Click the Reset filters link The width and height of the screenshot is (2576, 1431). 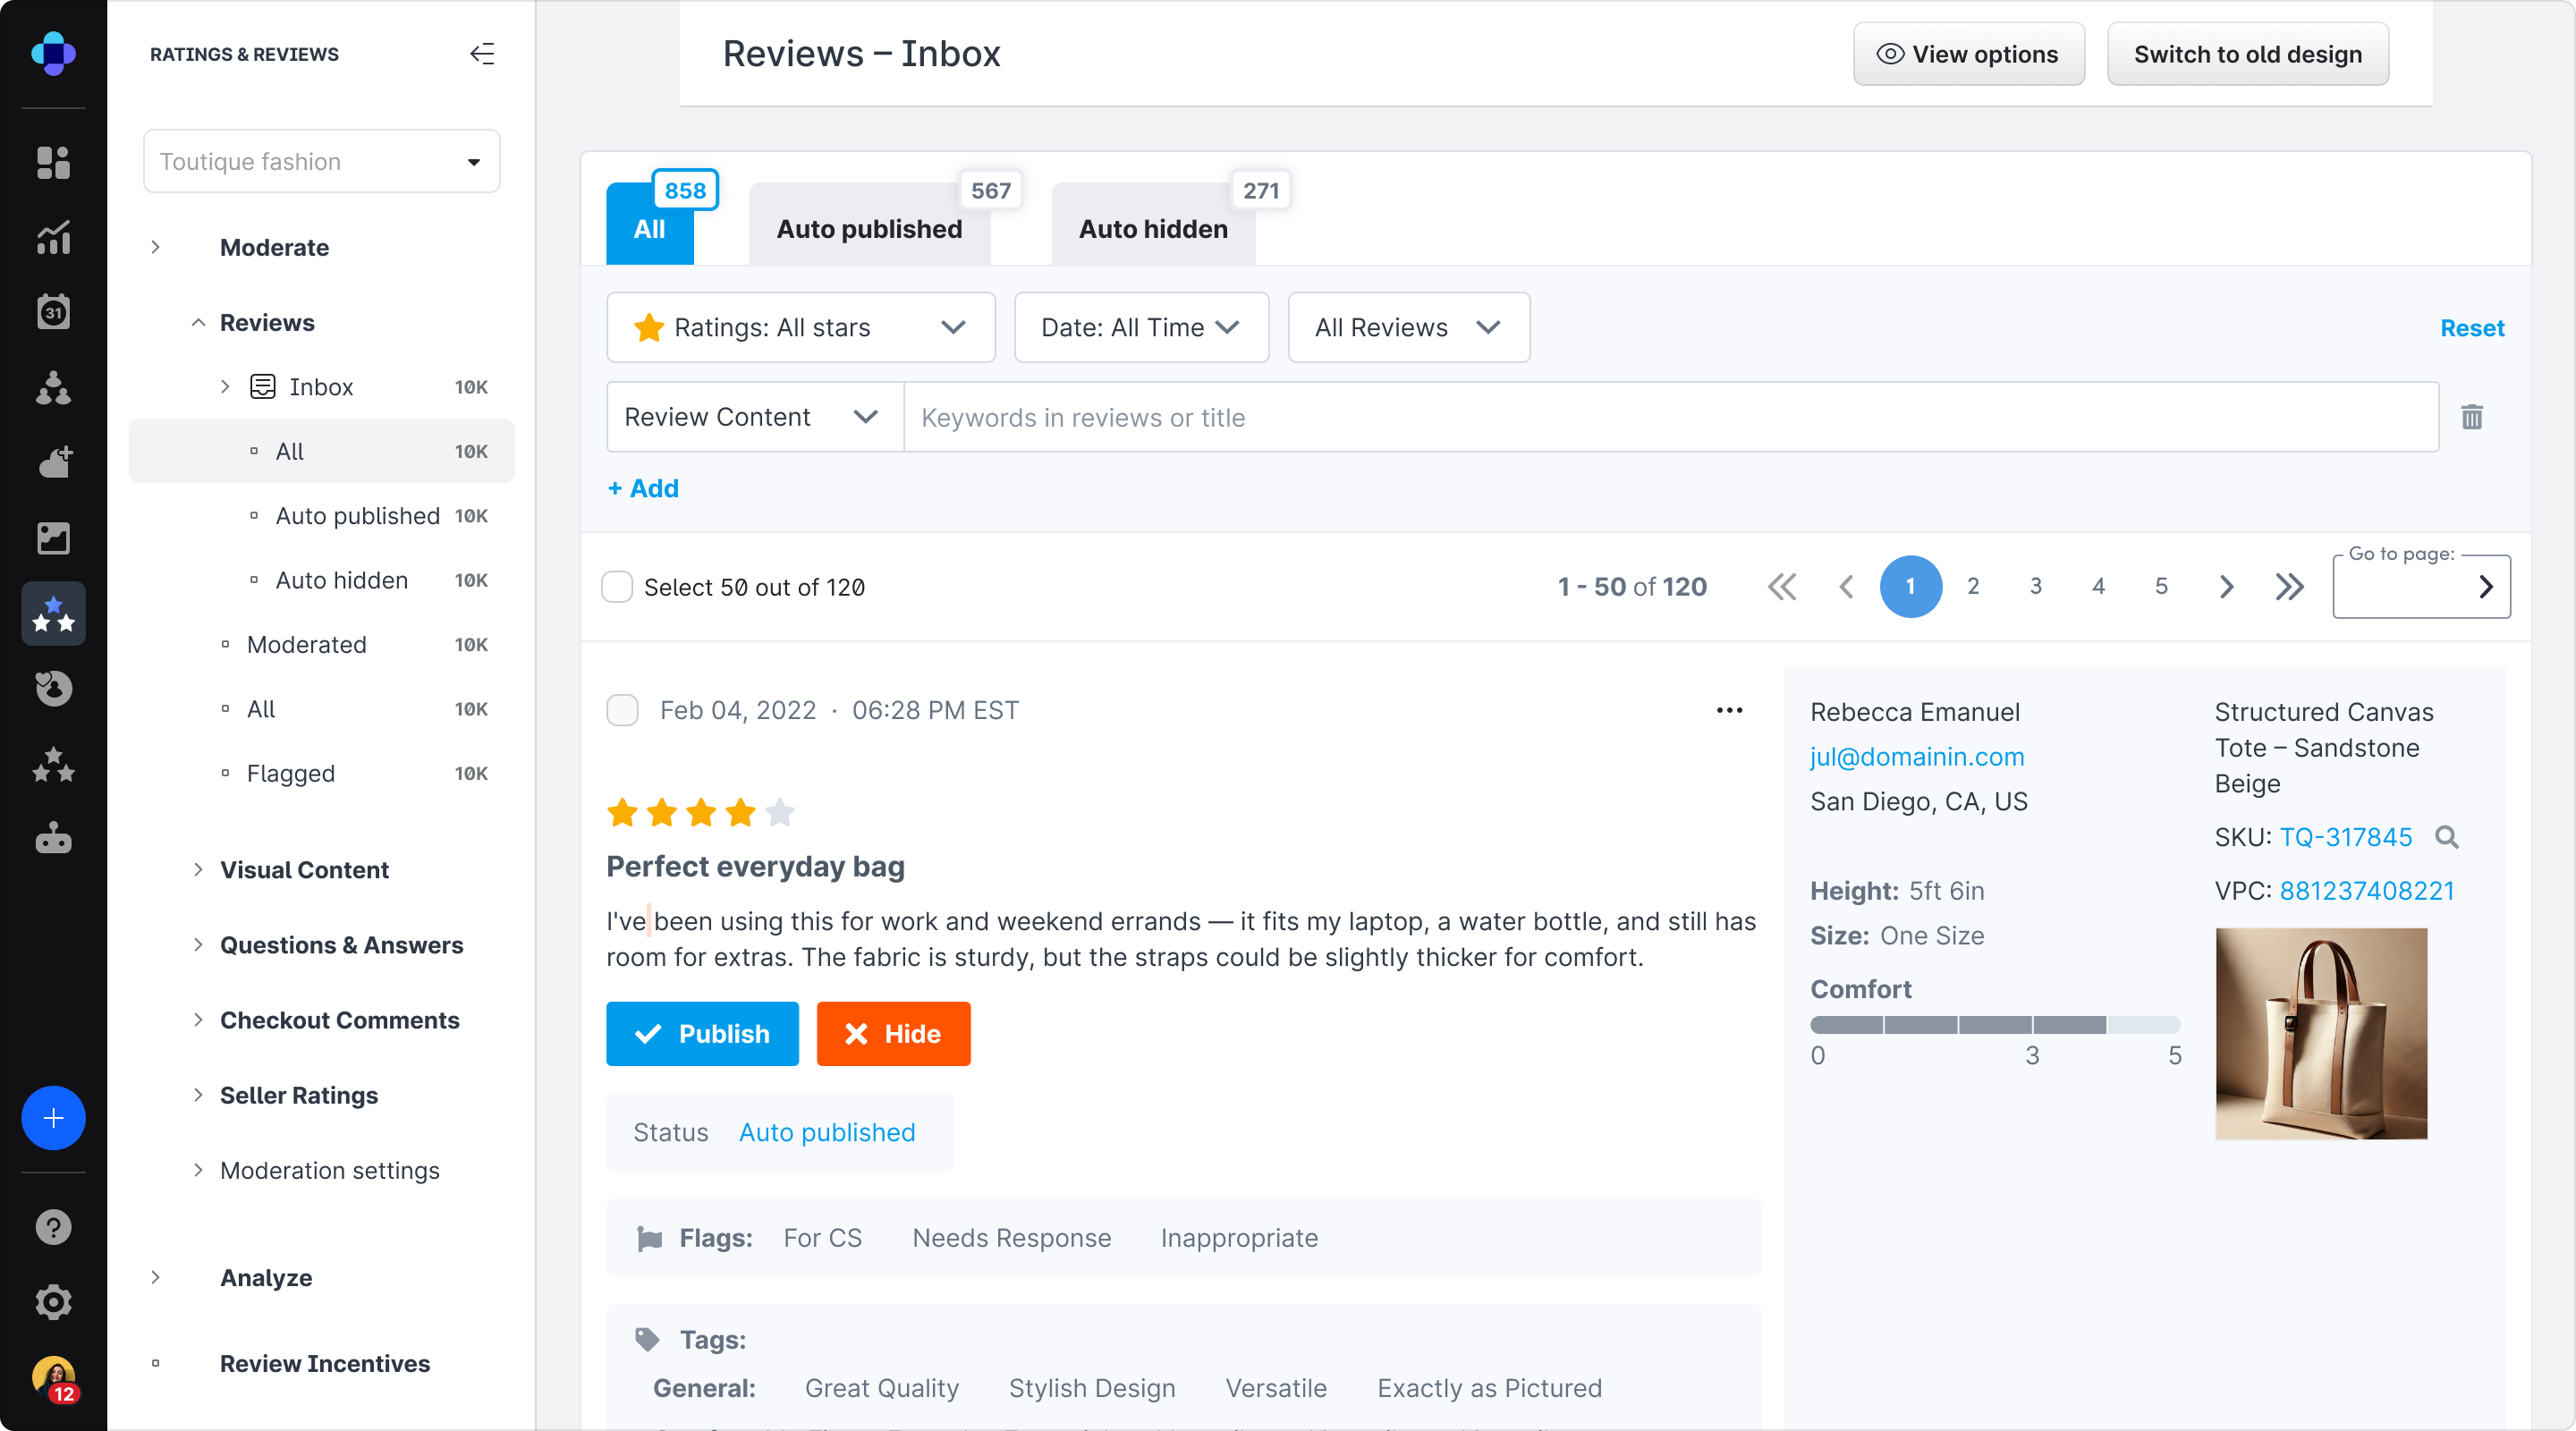click(x=2472, y=328)
